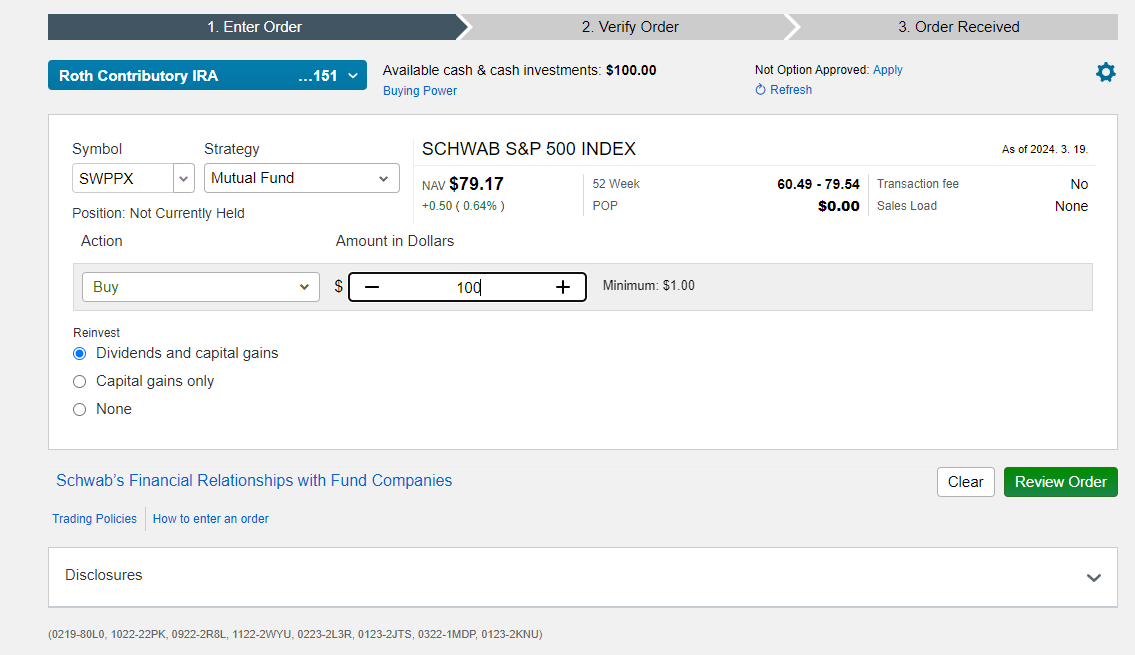Image resolution: width=1135 pixels, height=655 pixels.
Task: Click the Minimum: $1.00 text
Action: 649,286
